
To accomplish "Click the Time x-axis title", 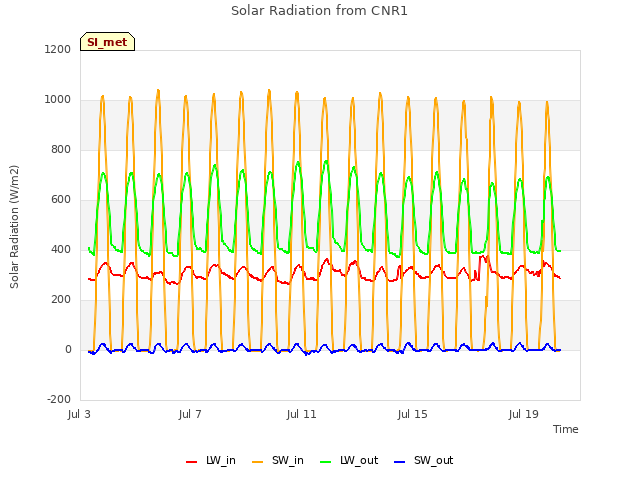I will [566, 429].
